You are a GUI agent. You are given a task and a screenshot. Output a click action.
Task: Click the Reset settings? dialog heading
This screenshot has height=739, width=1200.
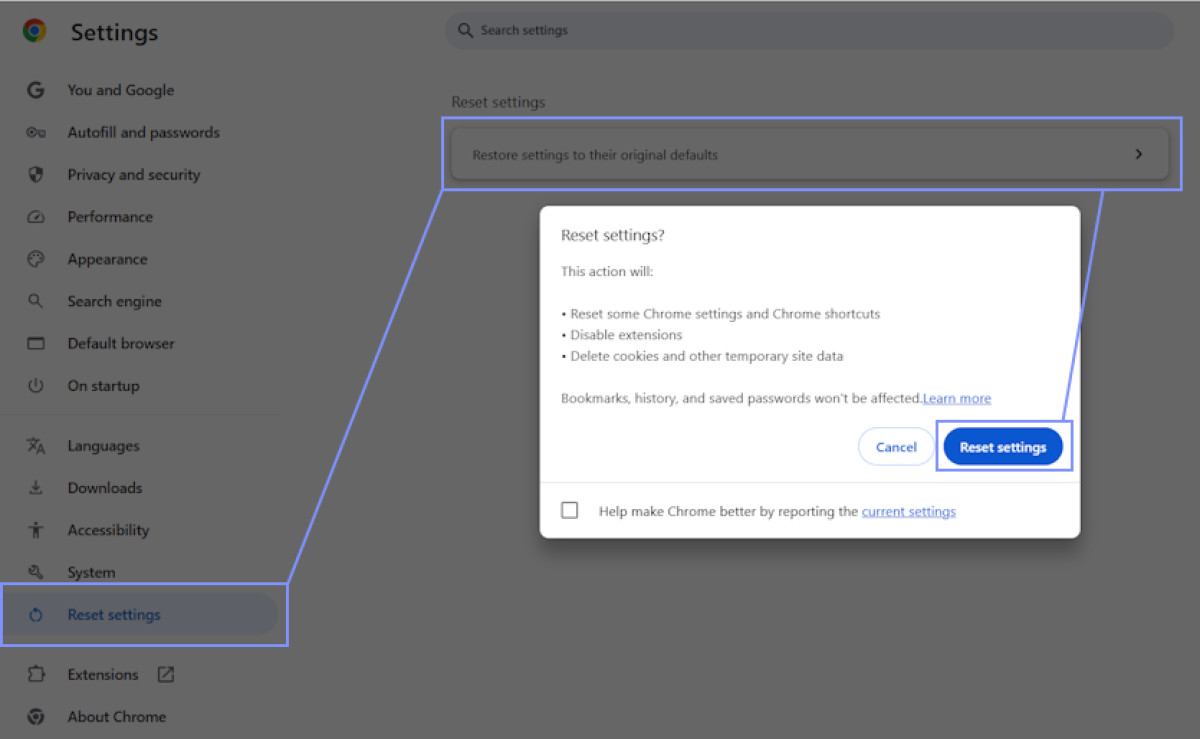(613, 235)
